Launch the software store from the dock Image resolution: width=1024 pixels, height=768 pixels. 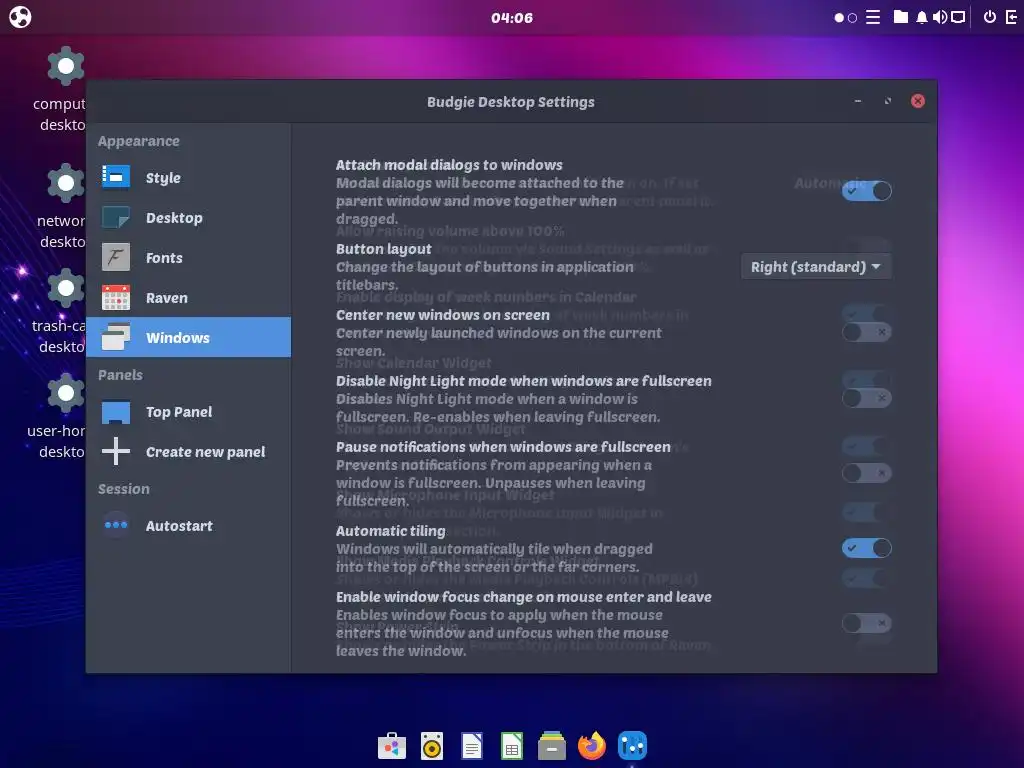[x=392, y=746]
